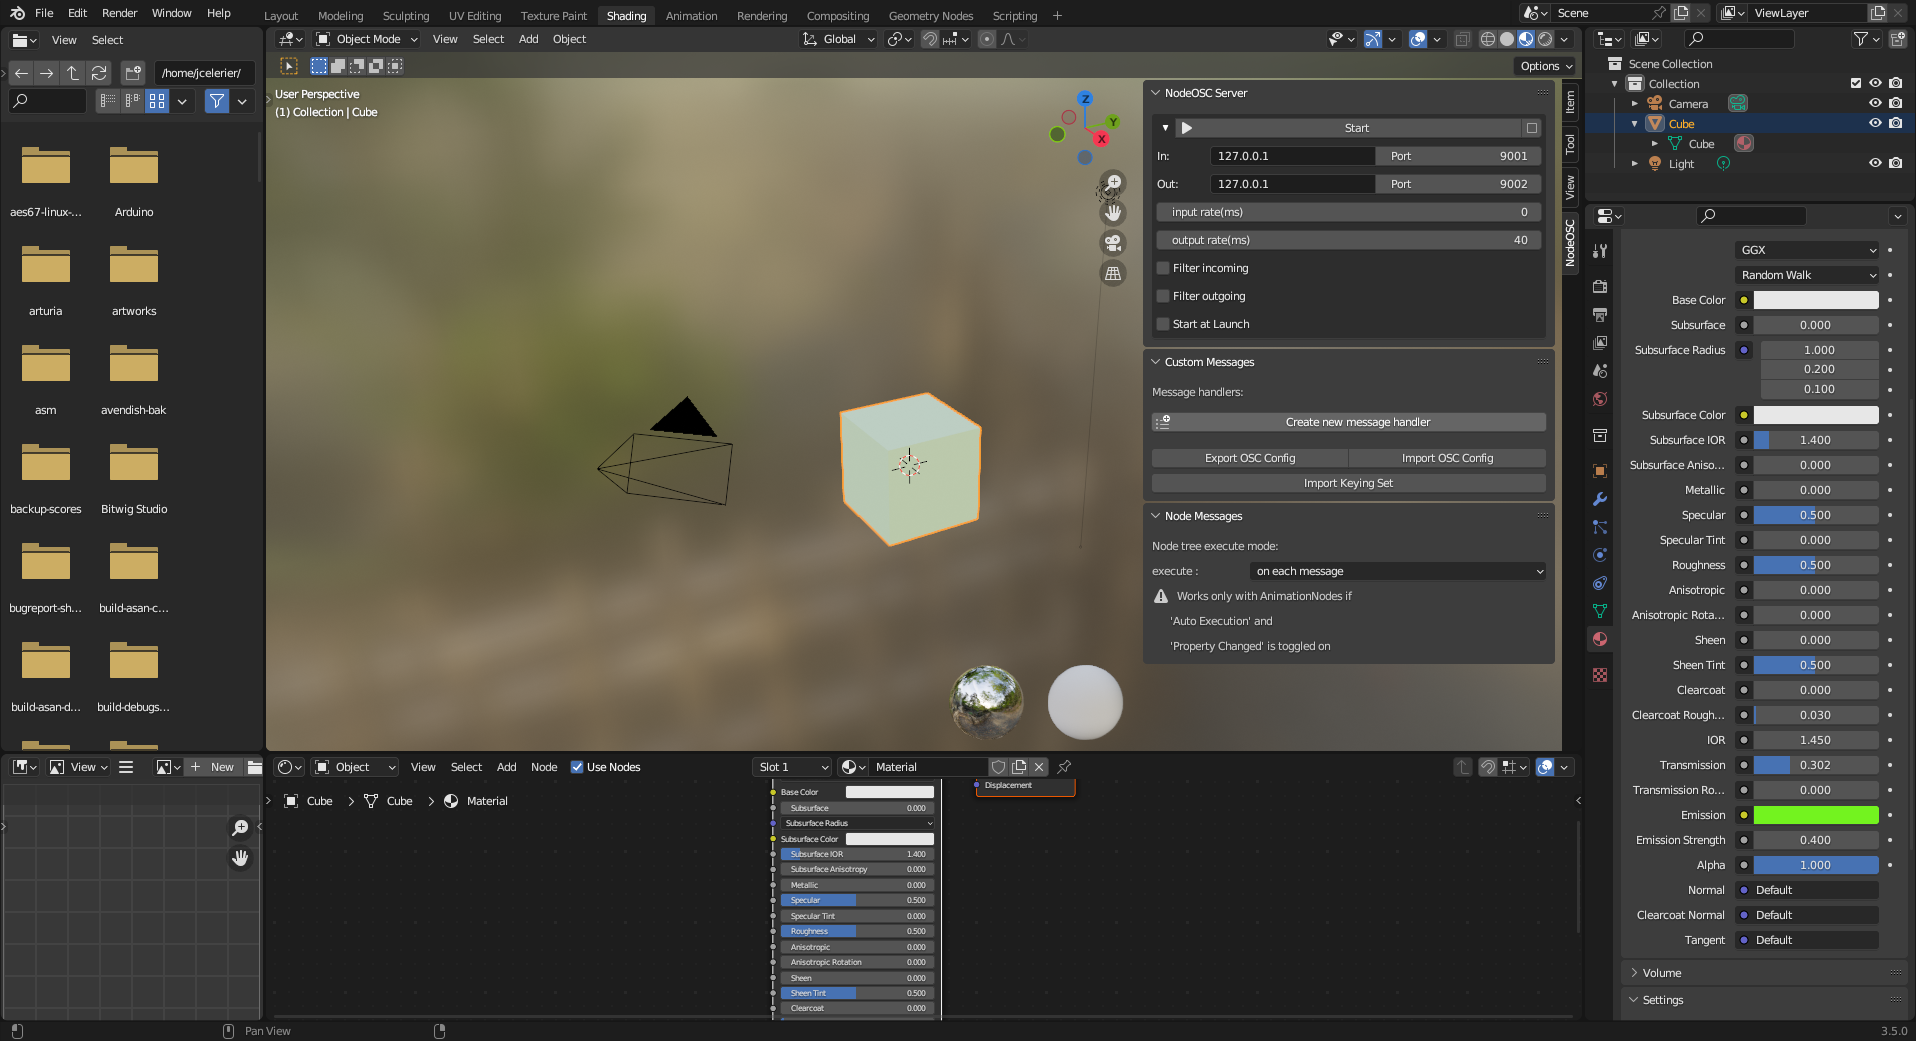Open the GGX distribution dropdown
Viewport: 1916px width, 1041px height.
pyautogui.click(x=1808, y=250)
